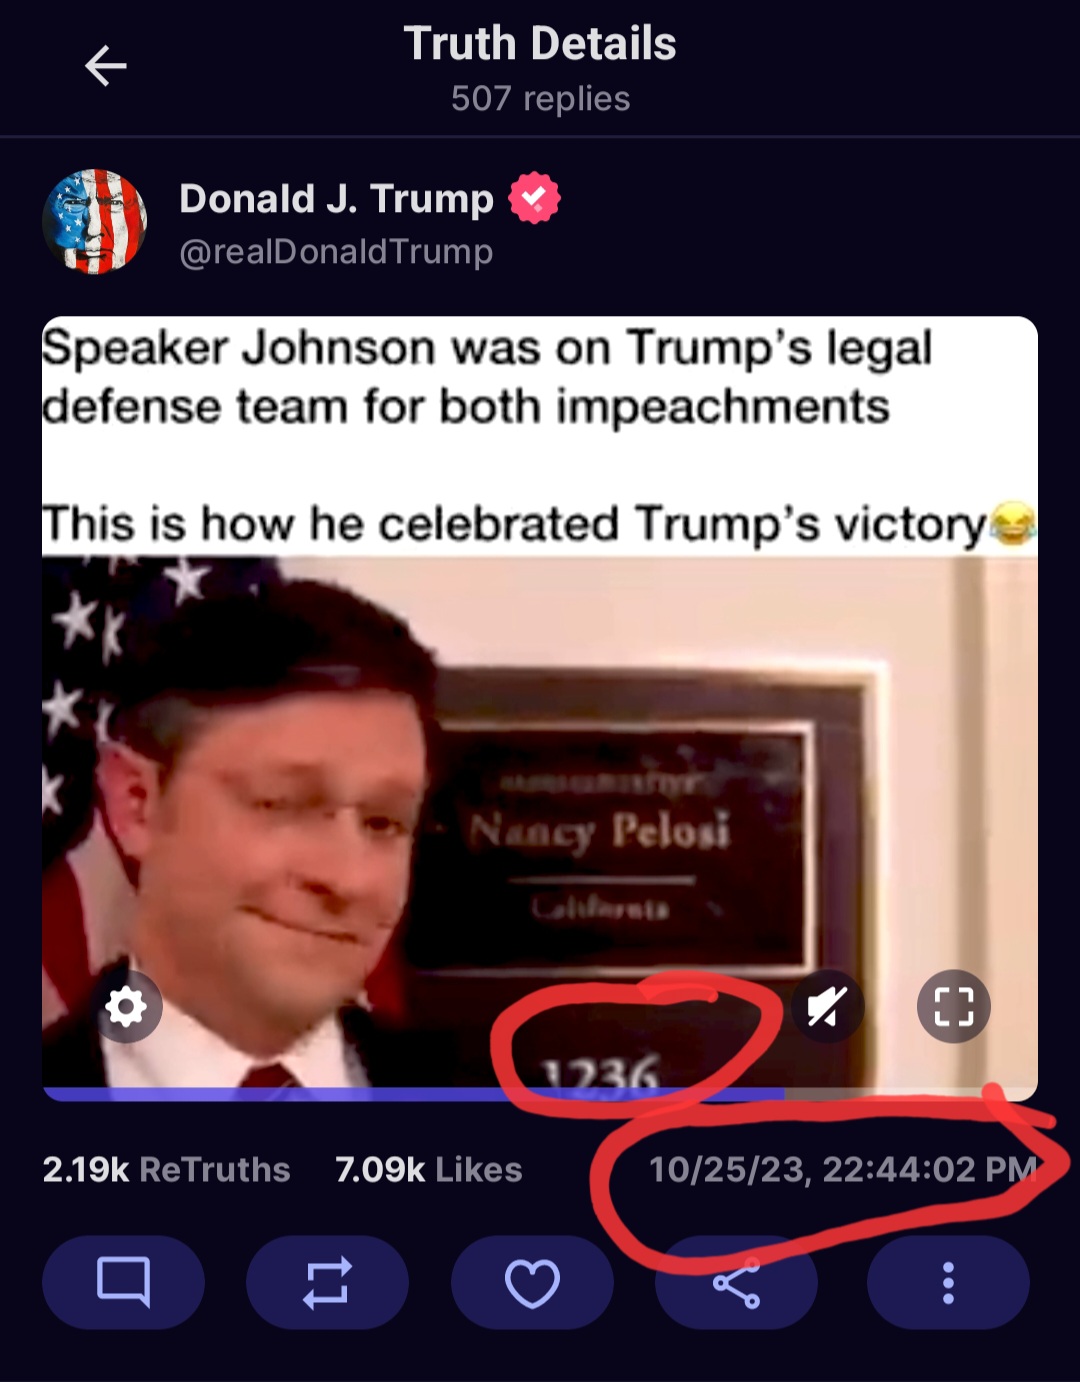
Task: Tap the 507 replies subtitle
Action: click(540, 98)
